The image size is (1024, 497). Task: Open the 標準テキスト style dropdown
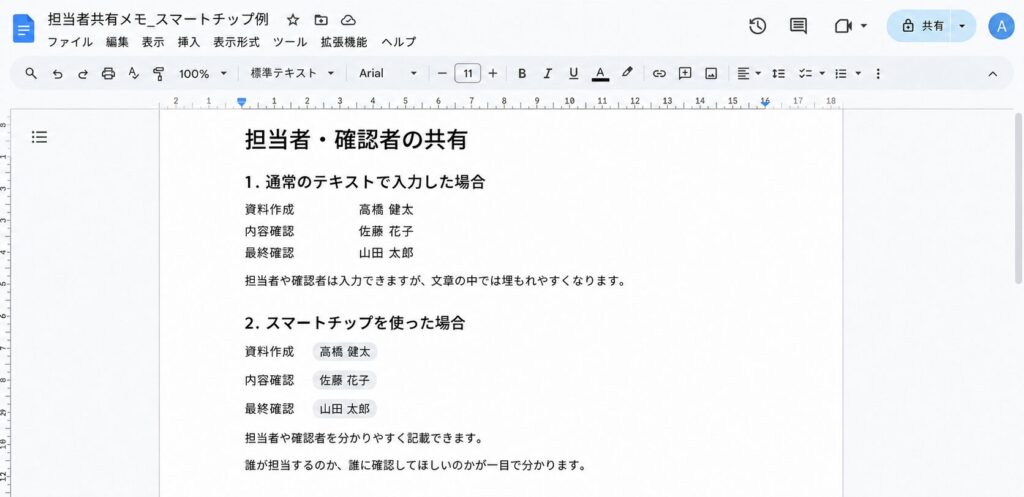[292, 73]
